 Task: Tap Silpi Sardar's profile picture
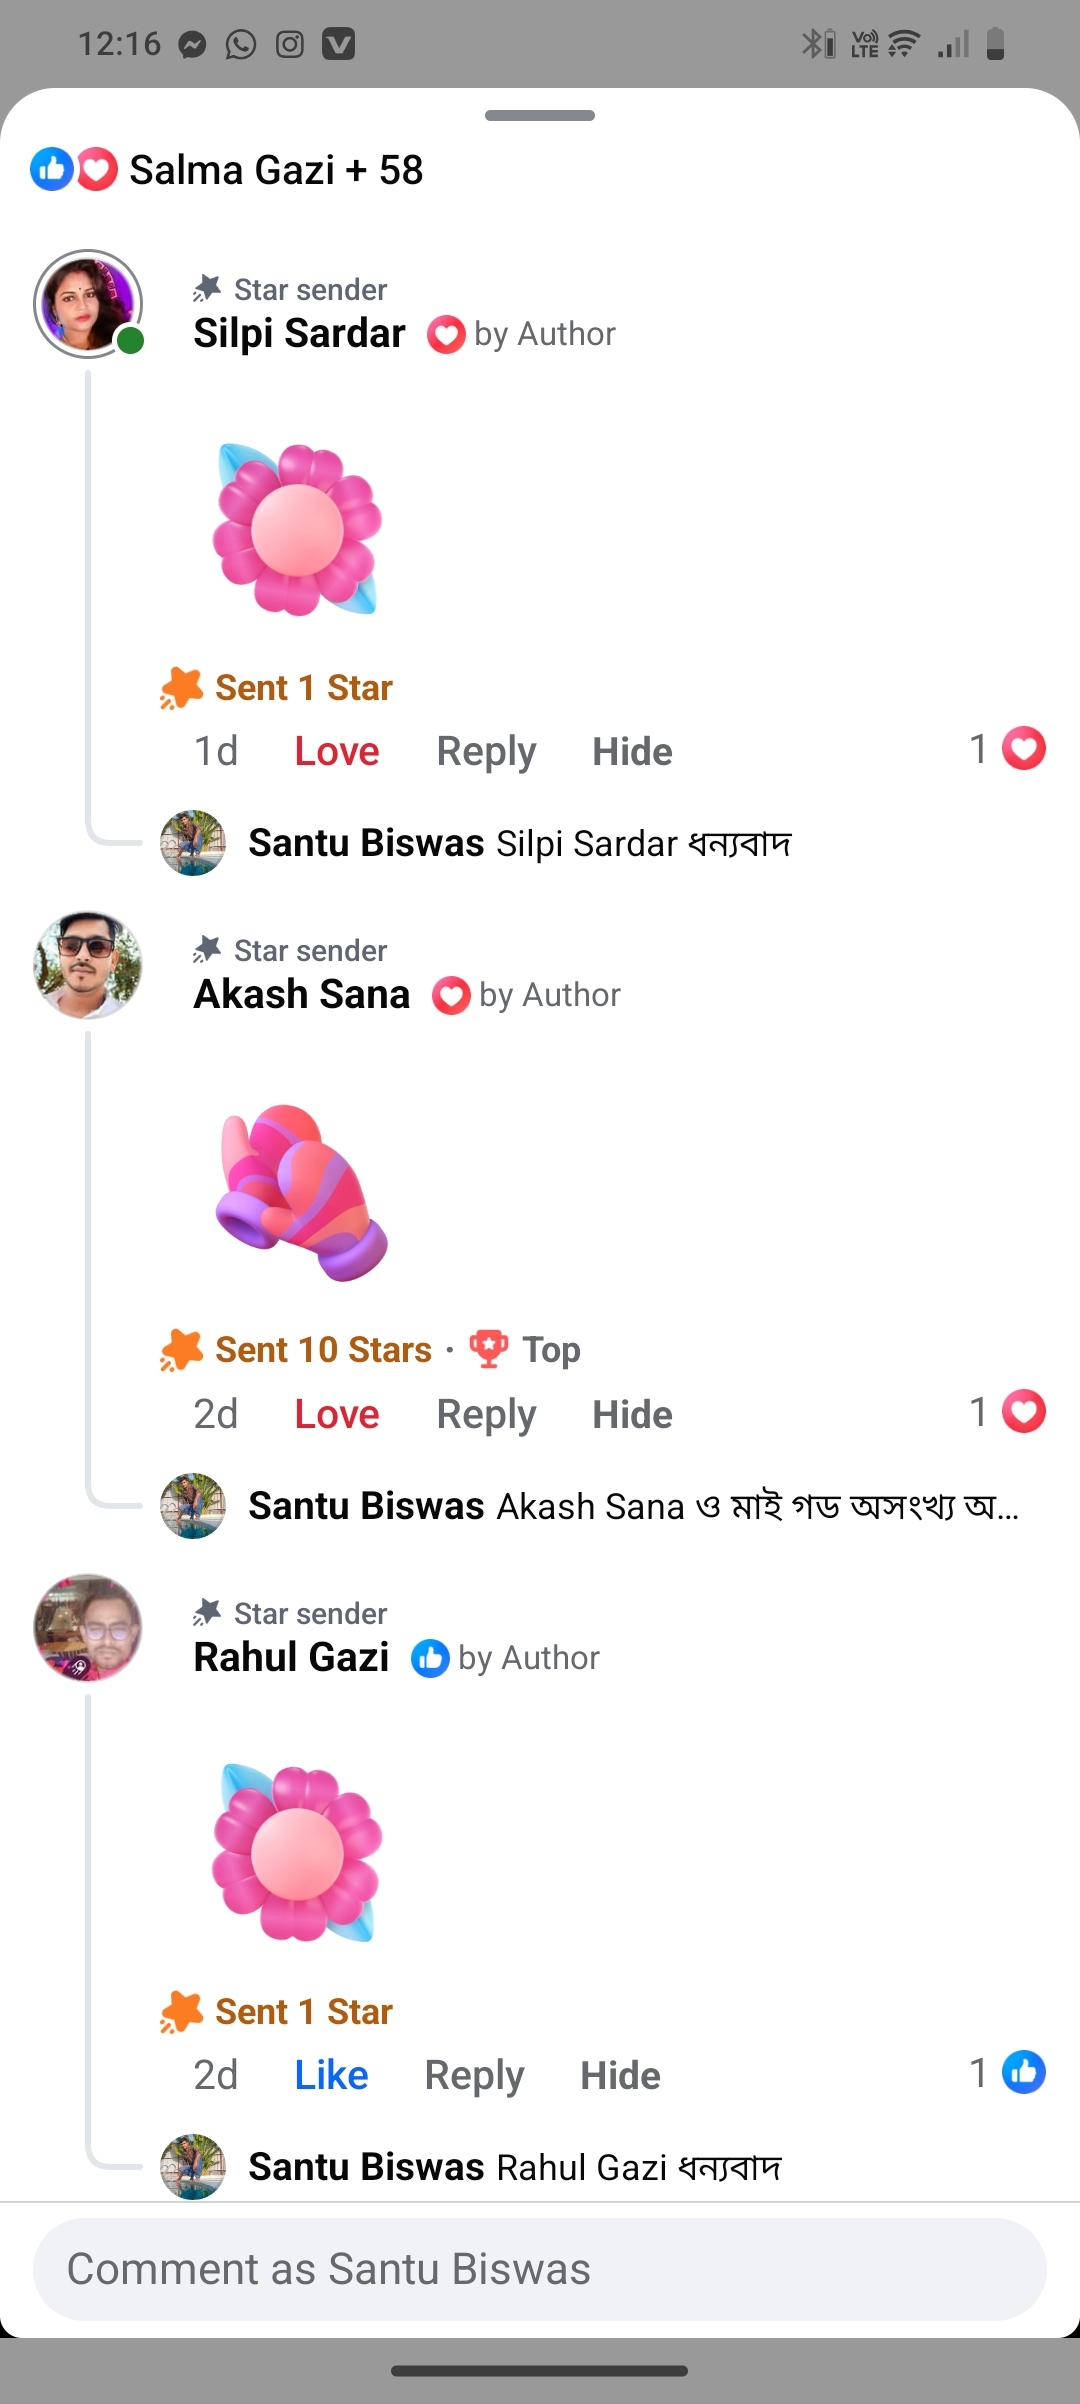(88, 304)
